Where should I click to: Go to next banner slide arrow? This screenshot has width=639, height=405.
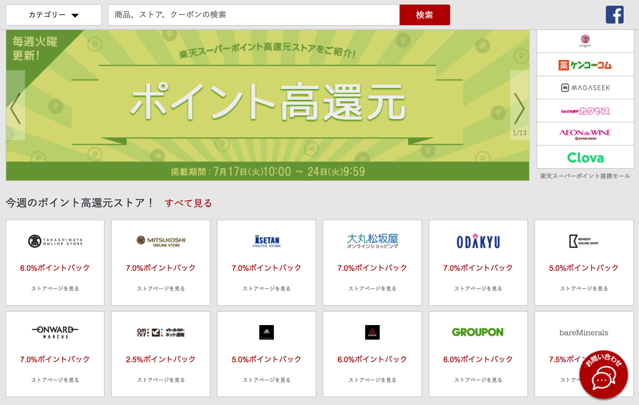click(520, 105)
